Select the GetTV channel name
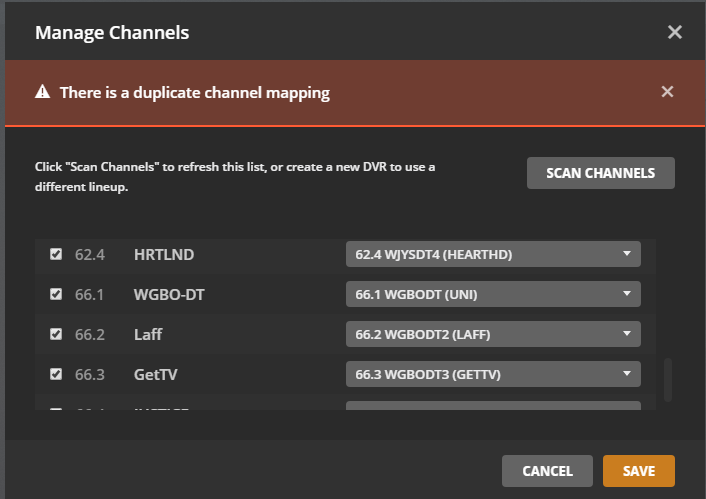The height and width of the screenshot is (499, 706). [155, 375]
